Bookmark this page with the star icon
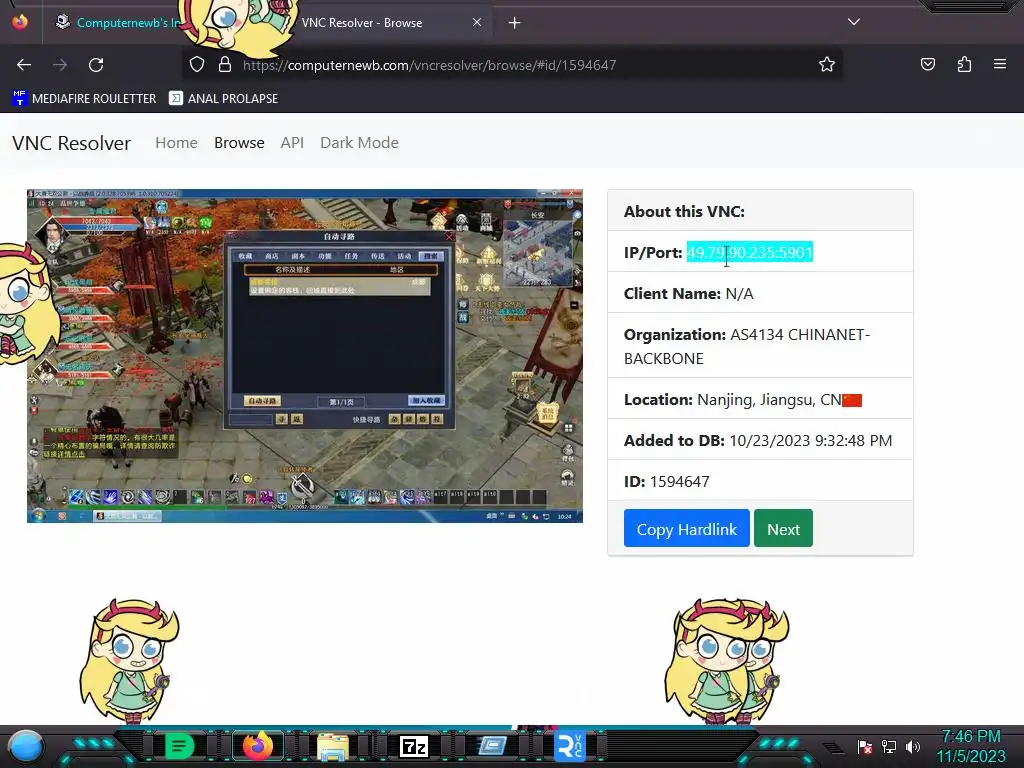The height and width of the screenshot is (768, 1024). [x=827, y=65]
